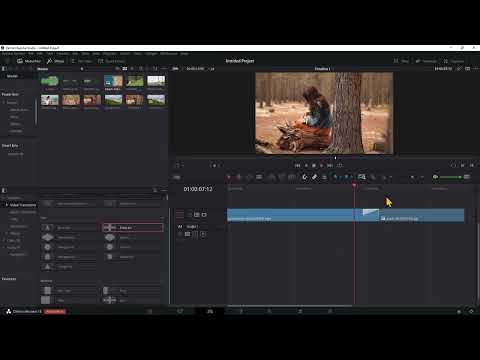Image resolution: width=480 pixels, height=360 pixels.
Task: Open the Mixer panel
Action: click(401, 61)
